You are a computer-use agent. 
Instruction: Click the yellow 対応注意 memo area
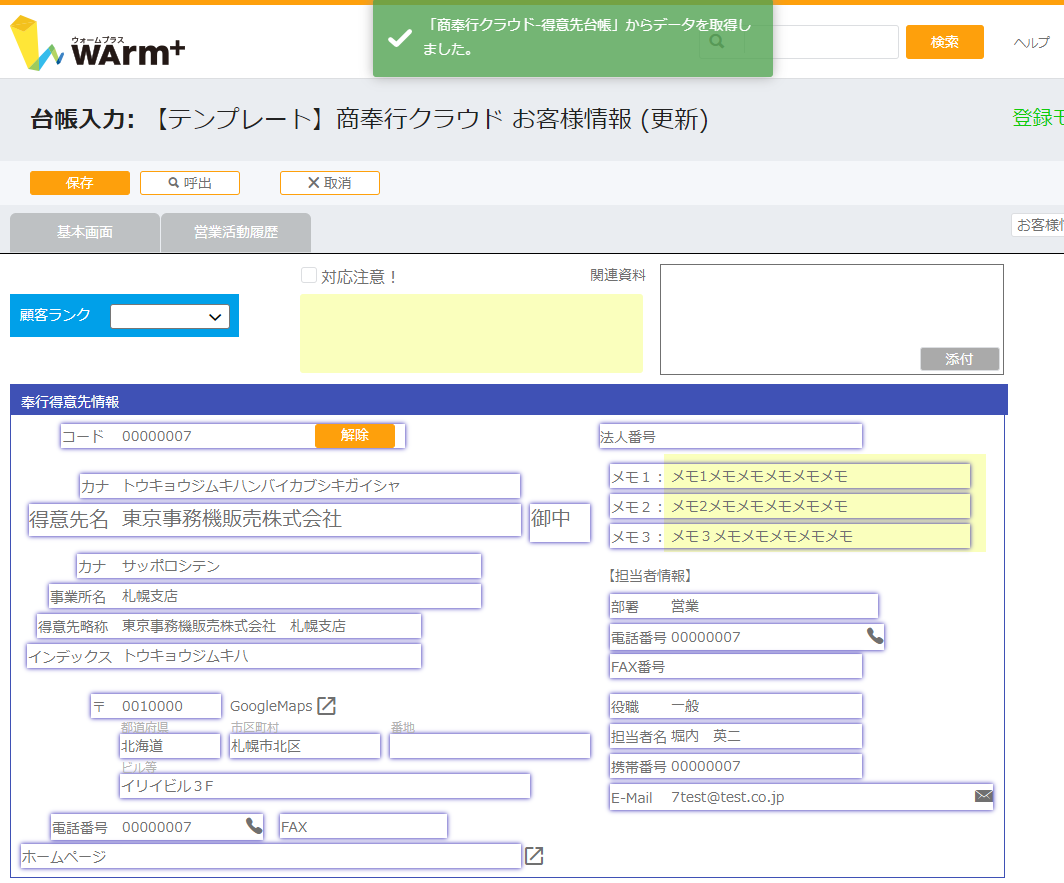tap(472, 333)
